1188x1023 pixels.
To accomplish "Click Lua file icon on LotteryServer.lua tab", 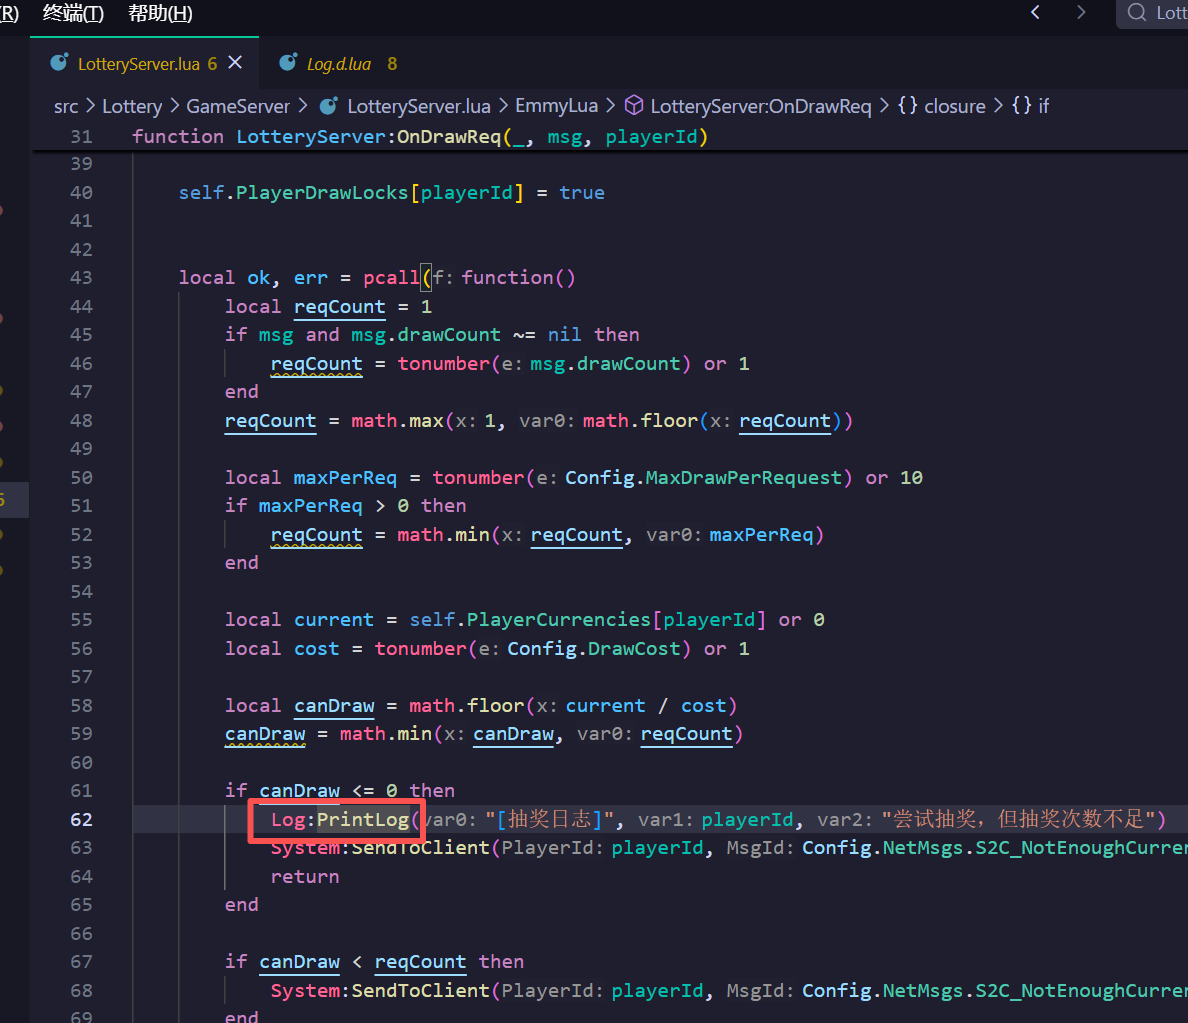I will [x=59, y=63].
